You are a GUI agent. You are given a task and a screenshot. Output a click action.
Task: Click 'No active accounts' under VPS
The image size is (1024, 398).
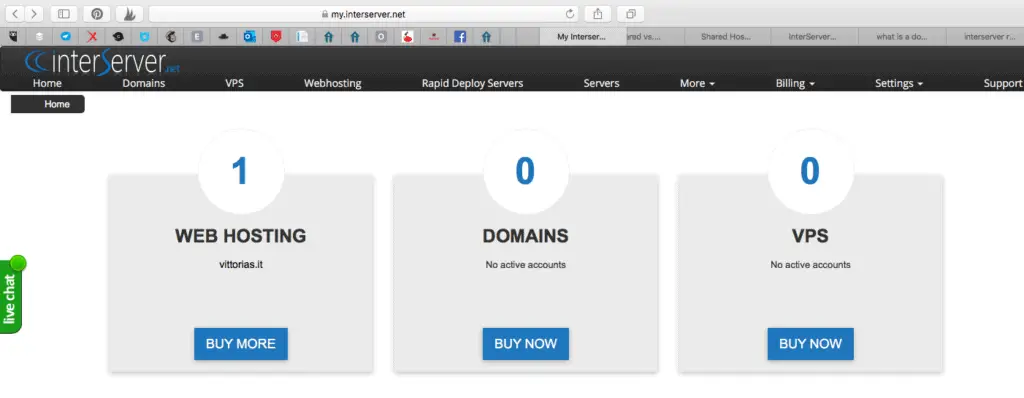[810, 265]
